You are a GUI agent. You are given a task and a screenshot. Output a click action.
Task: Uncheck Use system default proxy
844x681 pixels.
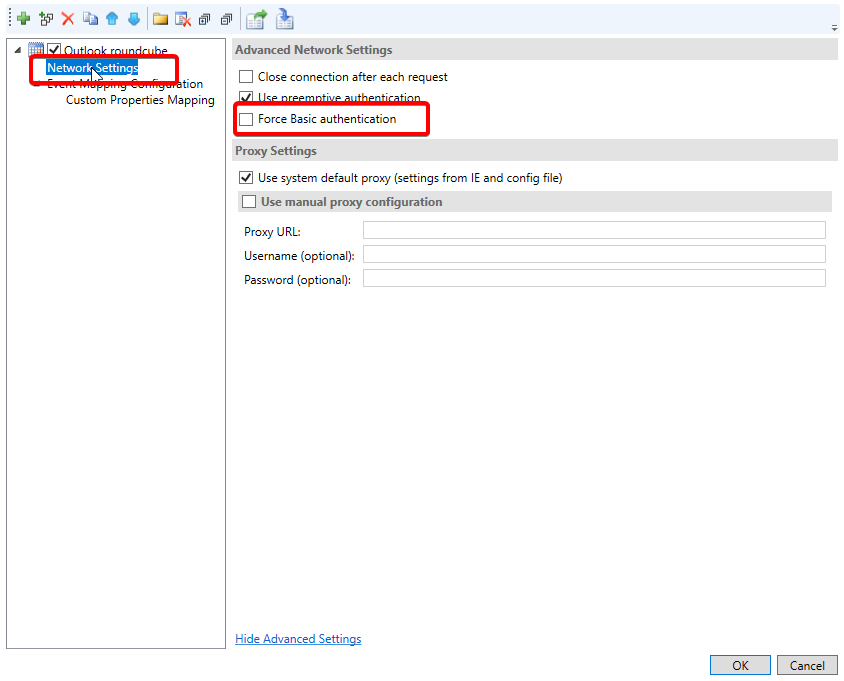(246, 178)
